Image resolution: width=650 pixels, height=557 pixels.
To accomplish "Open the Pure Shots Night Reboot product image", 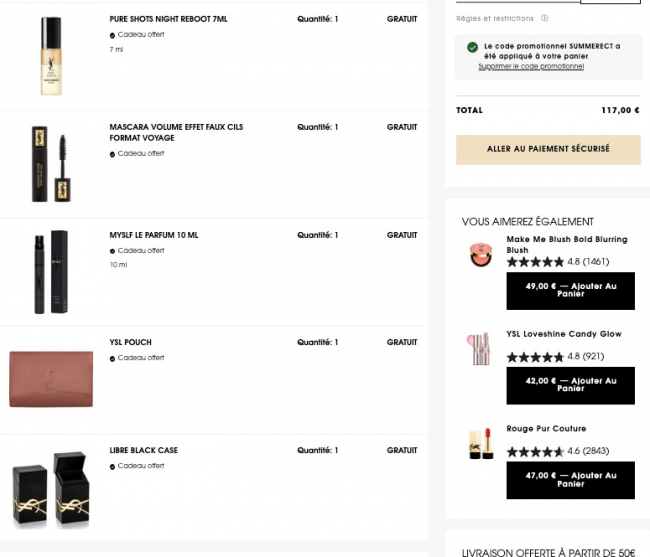I will coord(51,56).
